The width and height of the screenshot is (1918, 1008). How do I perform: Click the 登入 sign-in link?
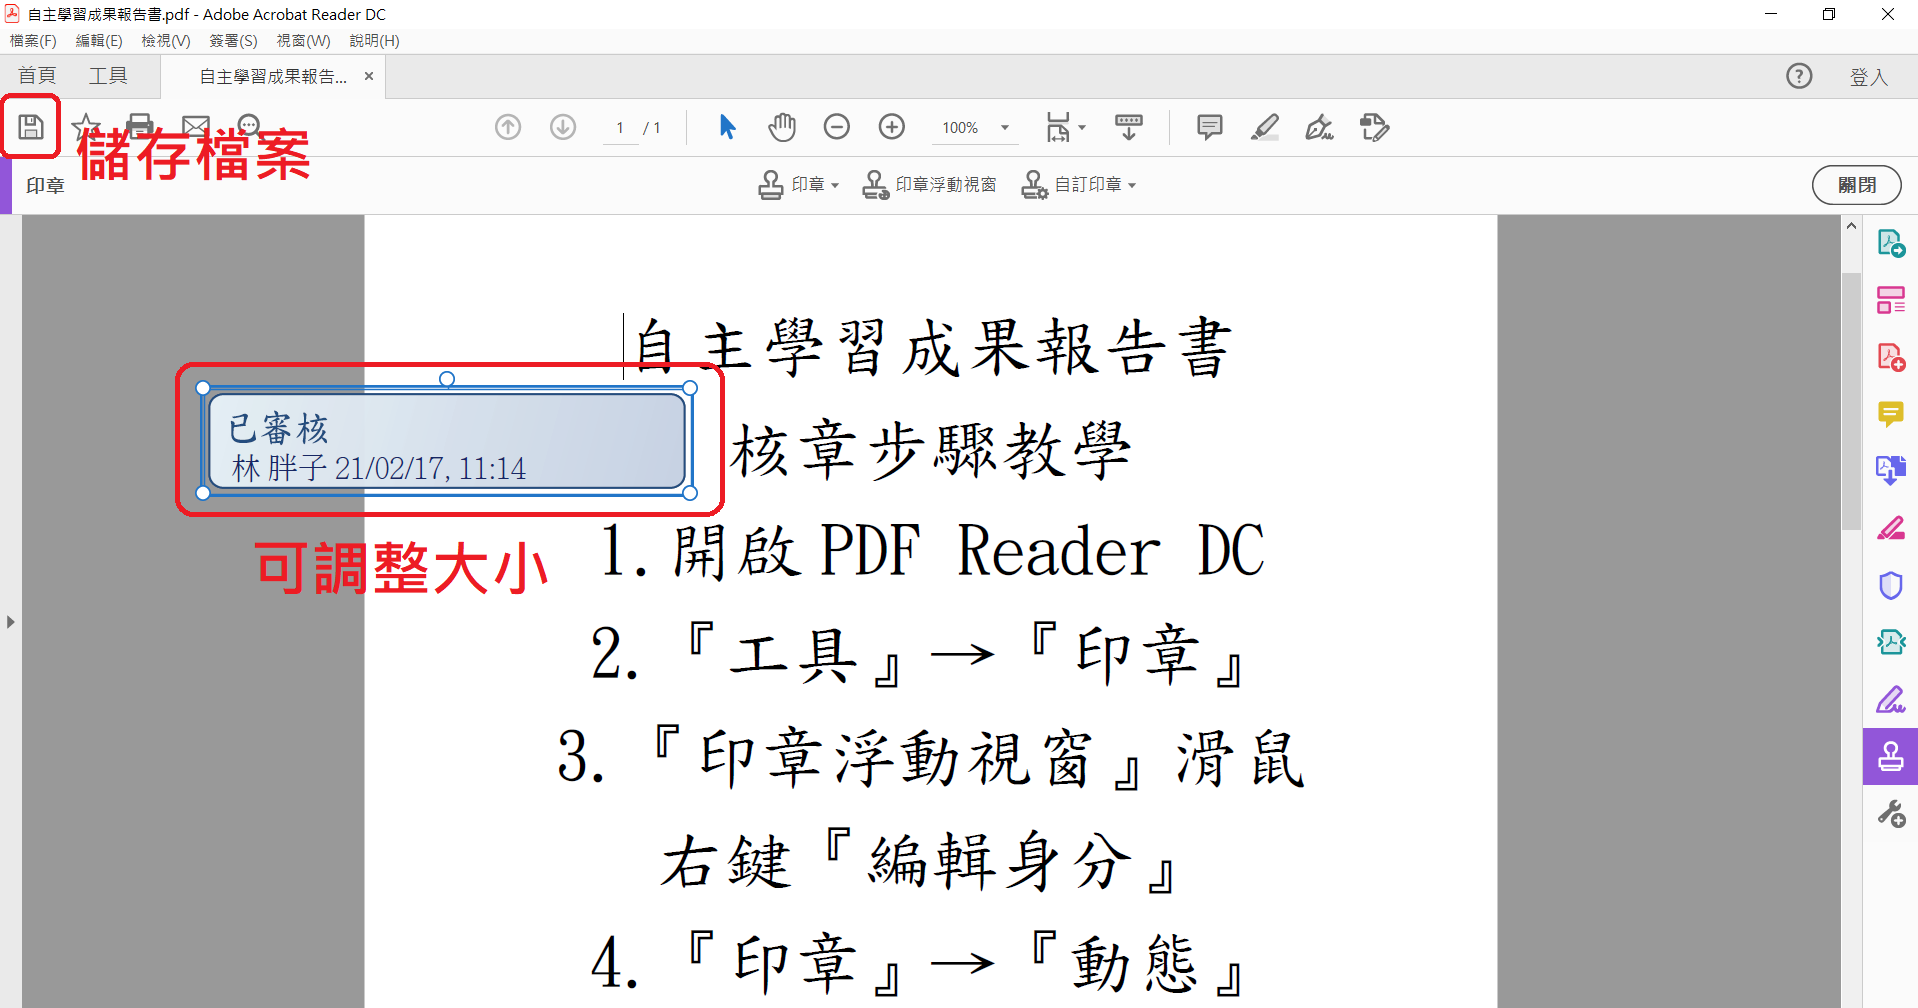coord(1868,77)
